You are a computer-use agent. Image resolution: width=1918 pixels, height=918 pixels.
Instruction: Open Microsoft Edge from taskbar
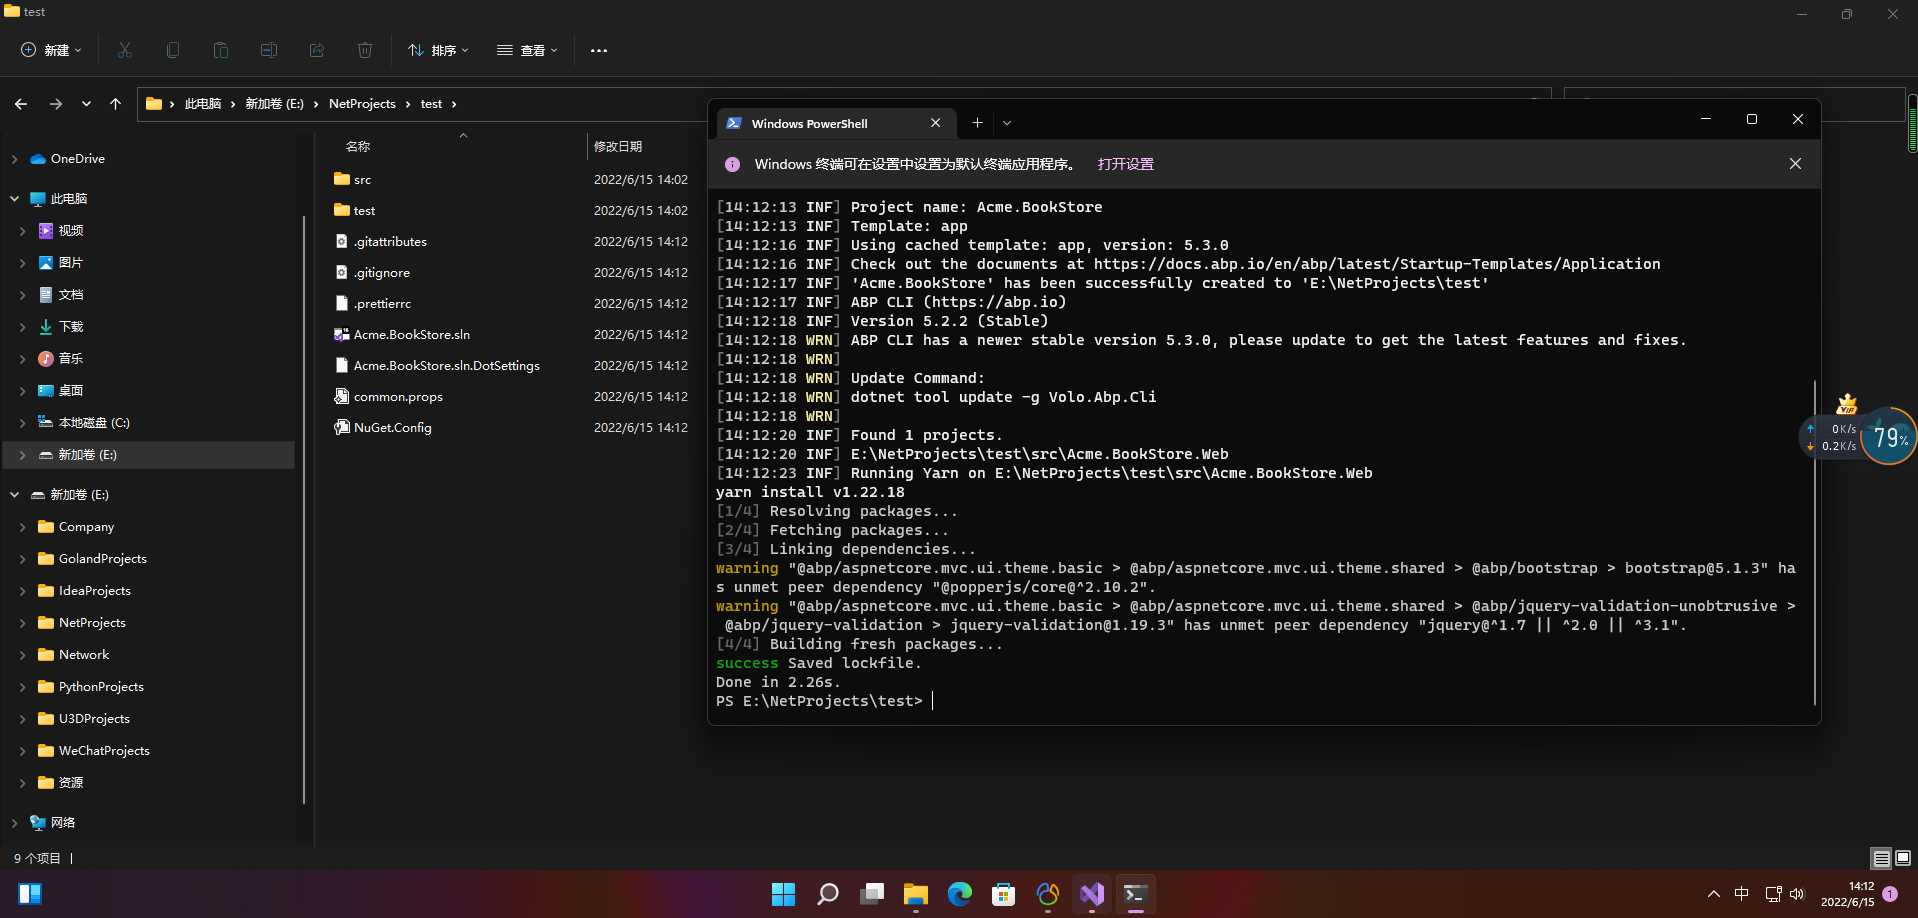point(959,894)
